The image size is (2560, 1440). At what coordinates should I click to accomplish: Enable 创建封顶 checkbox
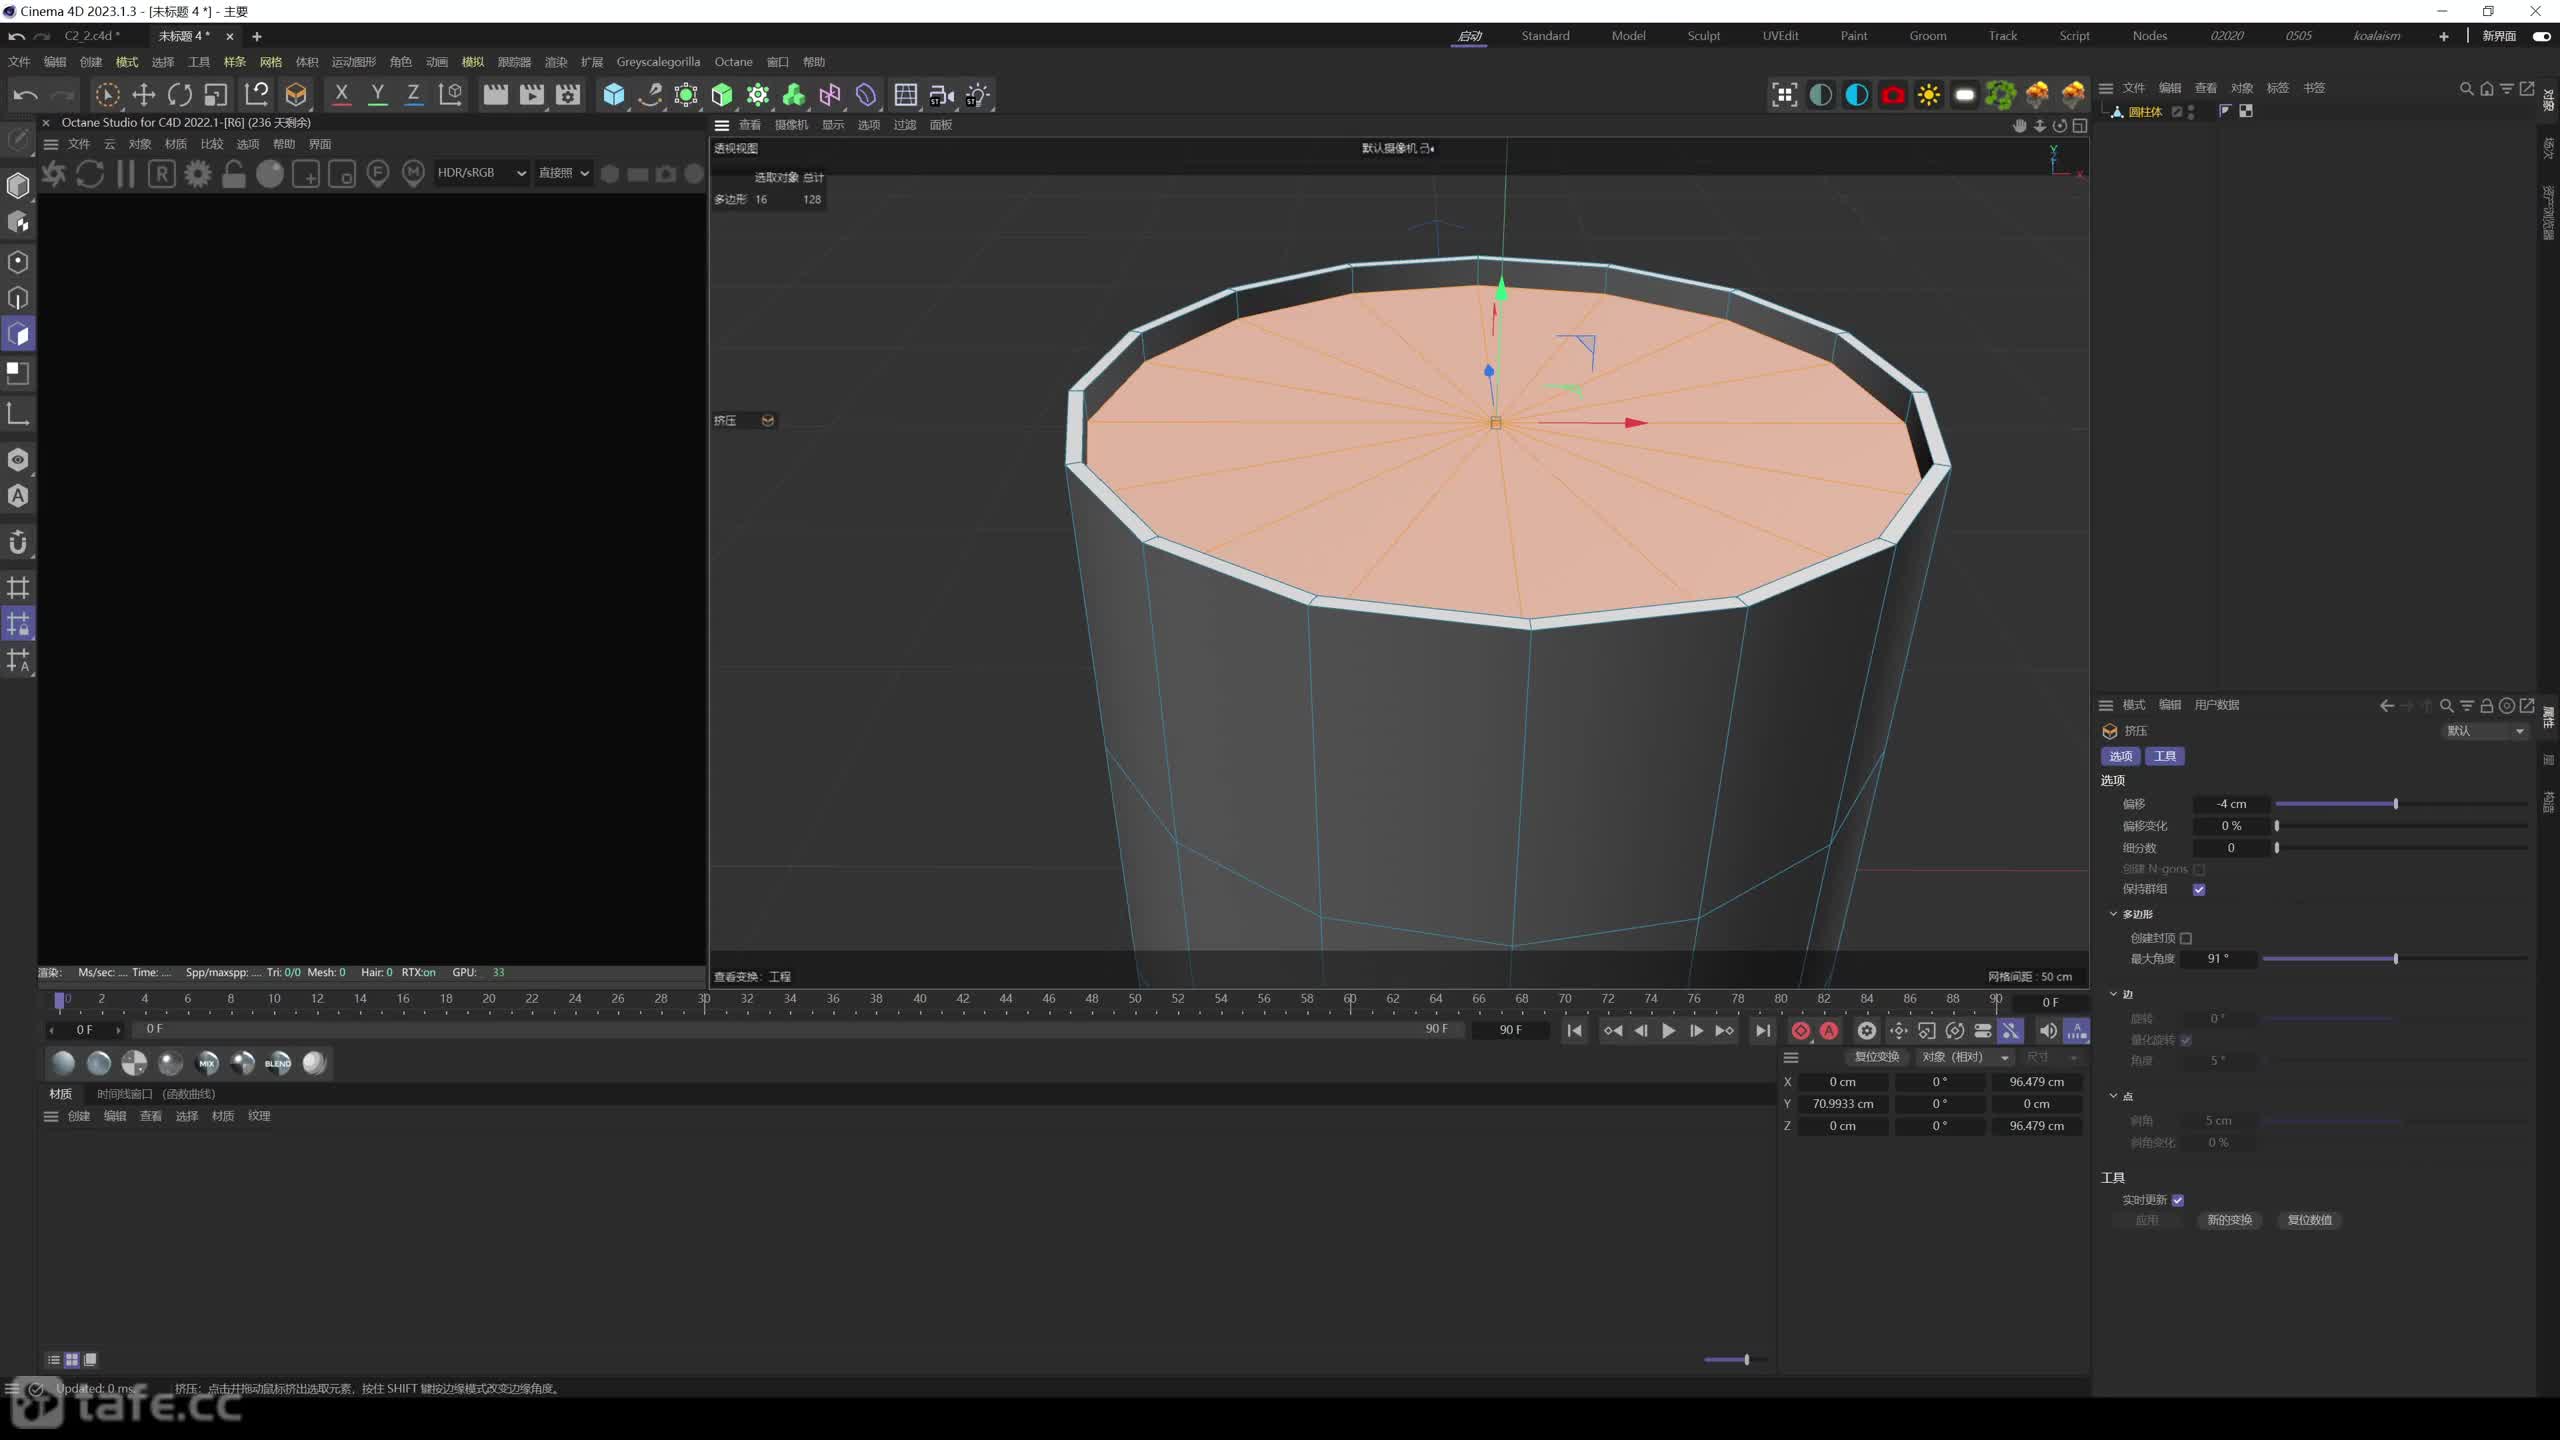click(x=2186, y=938)
